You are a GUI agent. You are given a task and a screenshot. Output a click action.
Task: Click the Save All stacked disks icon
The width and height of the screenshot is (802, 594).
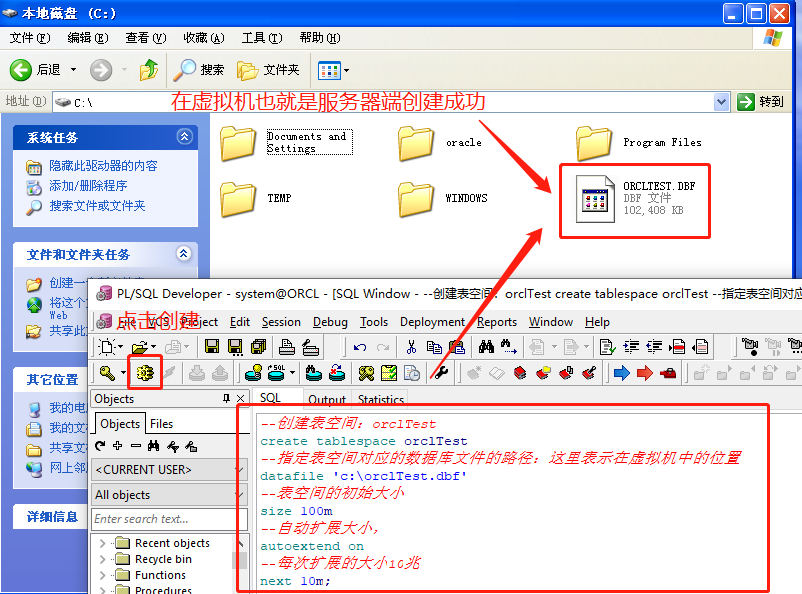coord(259,347)
